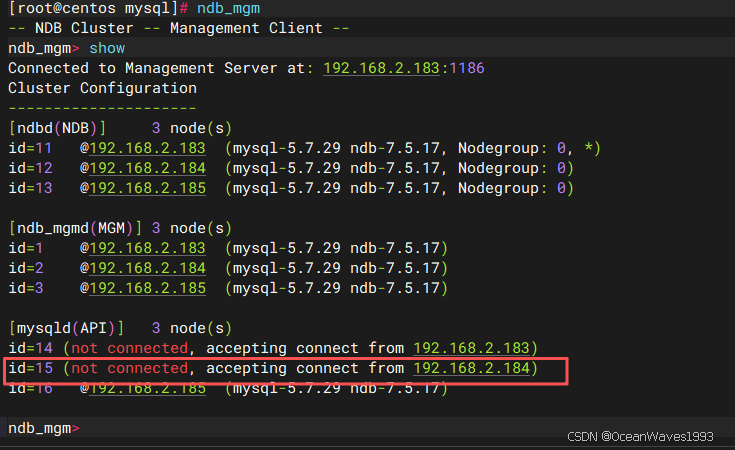Click version text 'mysql-5.7.29 ndb-7.5.17' on id=1 line
735x450 pixels.
click(x=336, y=248)
